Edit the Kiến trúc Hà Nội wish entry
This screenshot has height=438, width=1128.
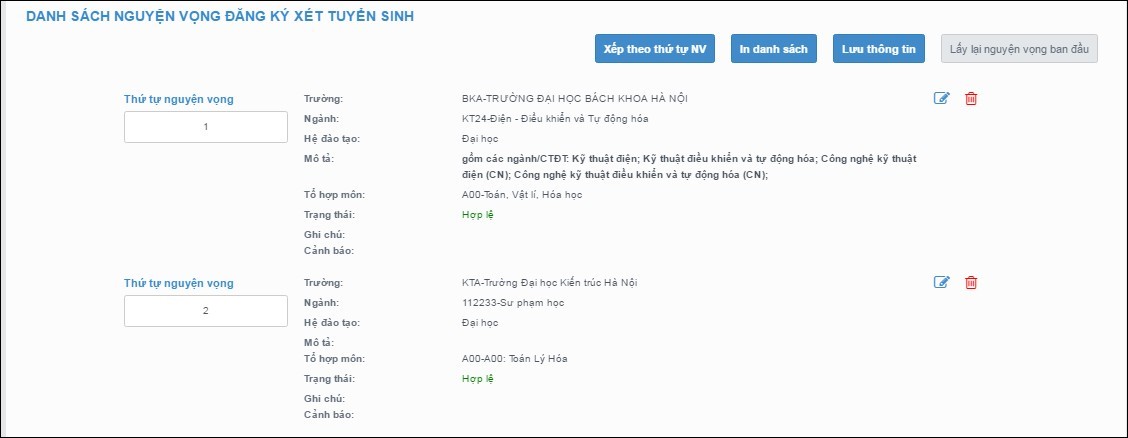(x=941, y=283)
